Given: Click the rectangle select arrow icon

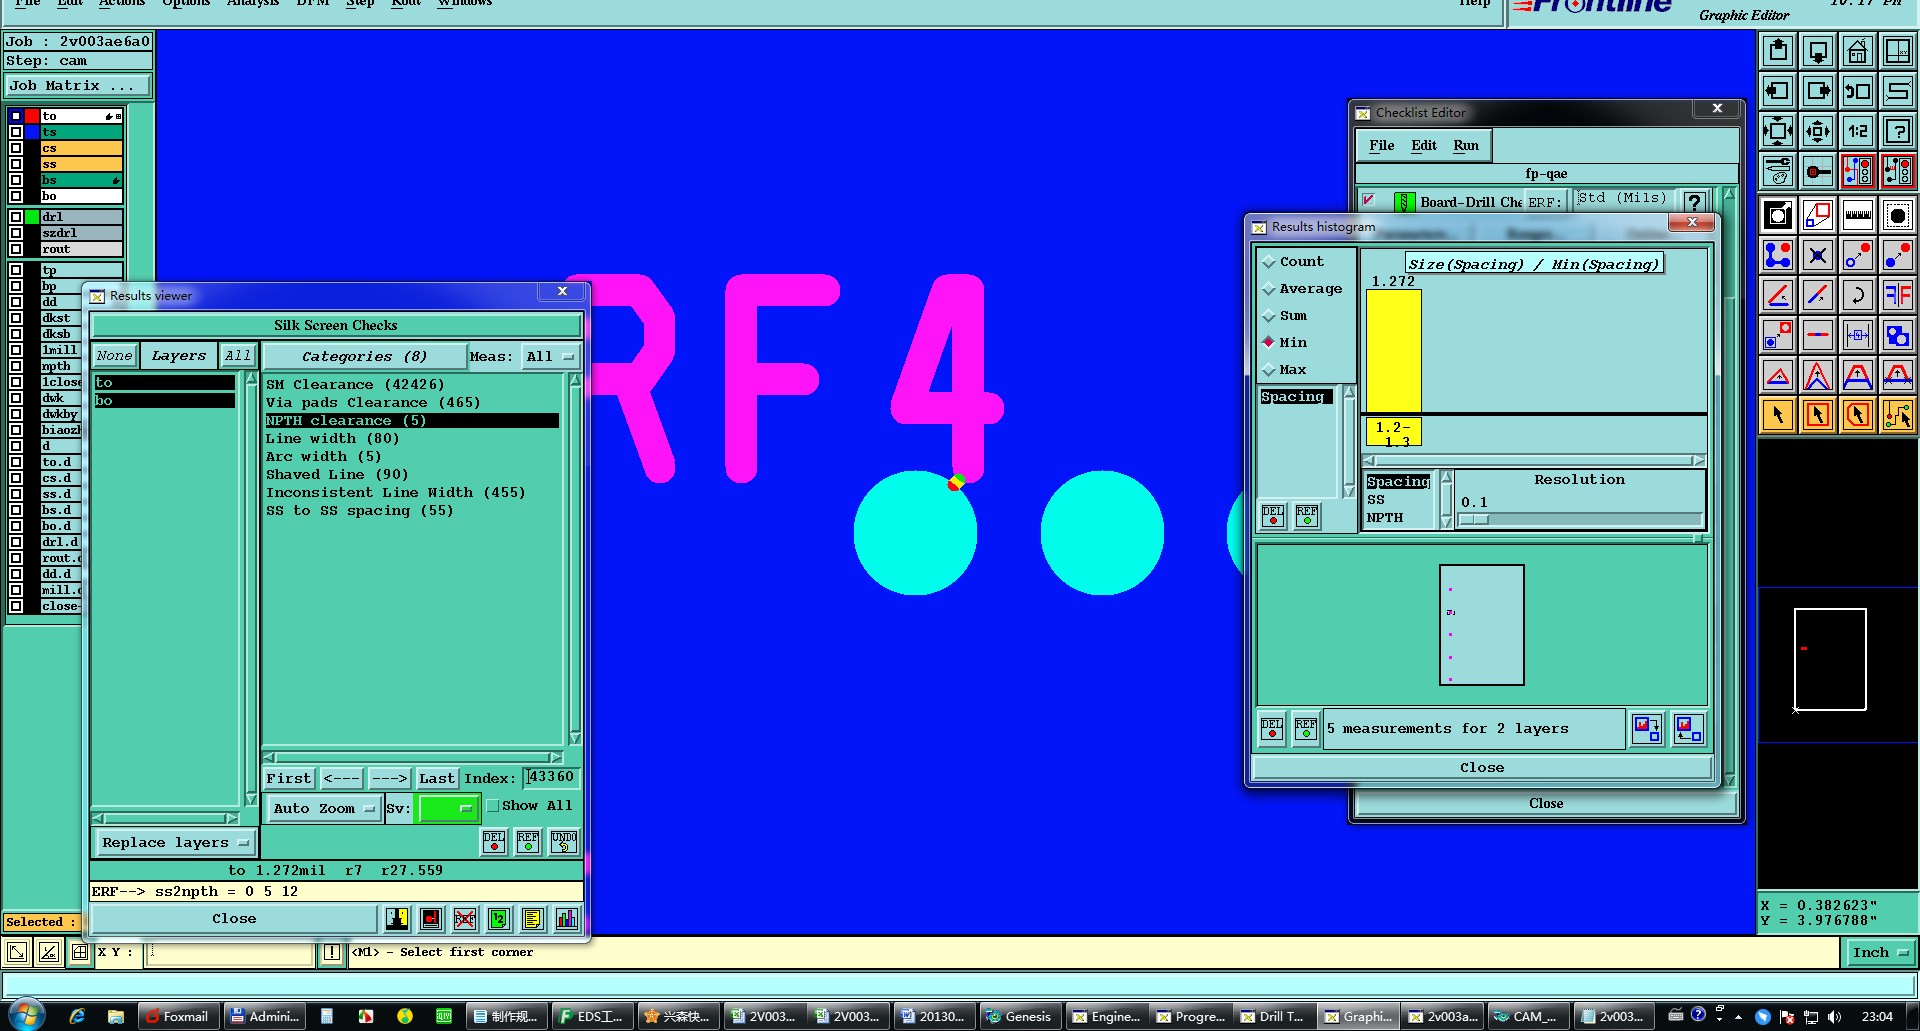Looking at the screenshot, I should click(1817, 415).
